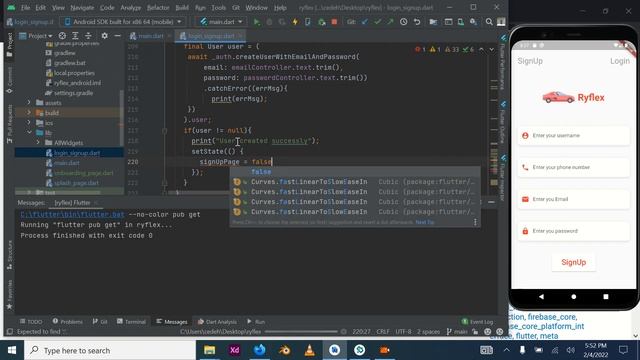This screenshot has height=360, width=640.
Task: Click the errors indicator in the editor corner
Action: (x=420, y=49)
